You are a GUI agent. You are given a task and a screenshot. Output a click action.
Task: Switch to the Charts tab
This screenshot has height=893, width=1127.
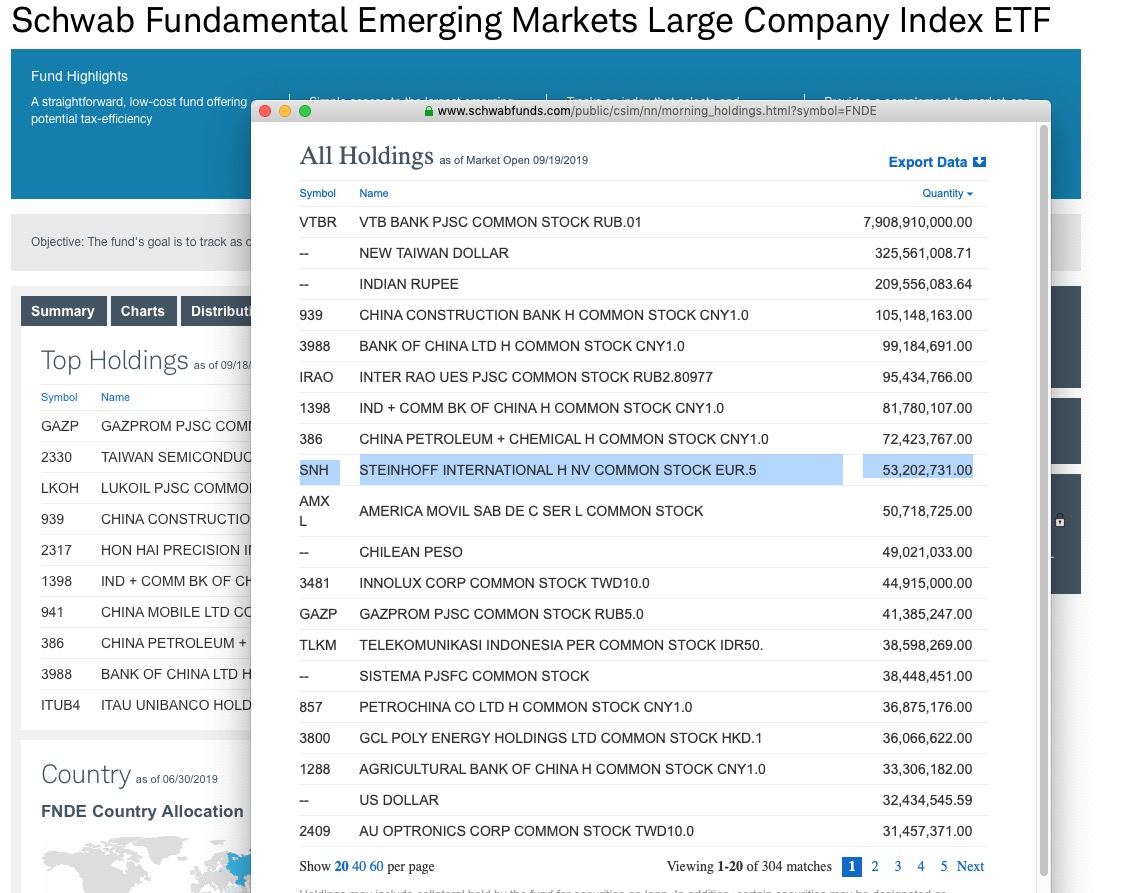(x=143, y=311)
